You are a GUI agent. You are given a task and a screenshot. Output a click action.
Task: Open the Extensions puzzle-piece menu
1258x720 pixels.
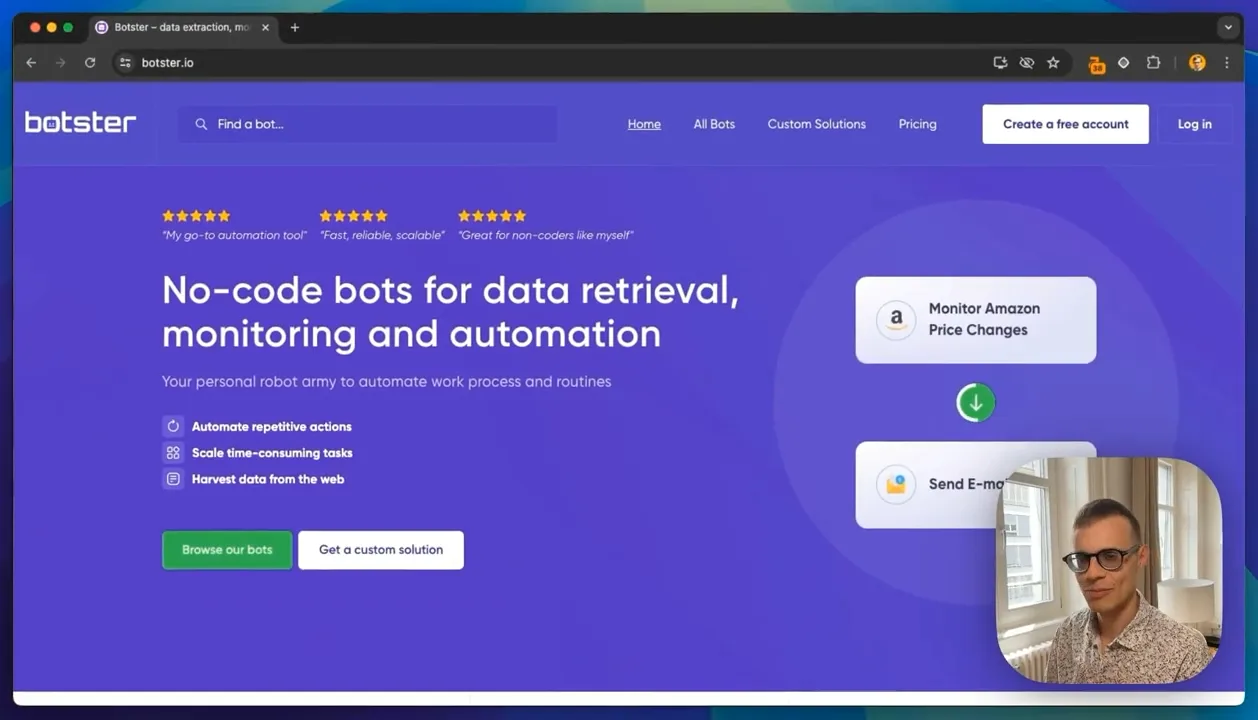click(1153, 62)
